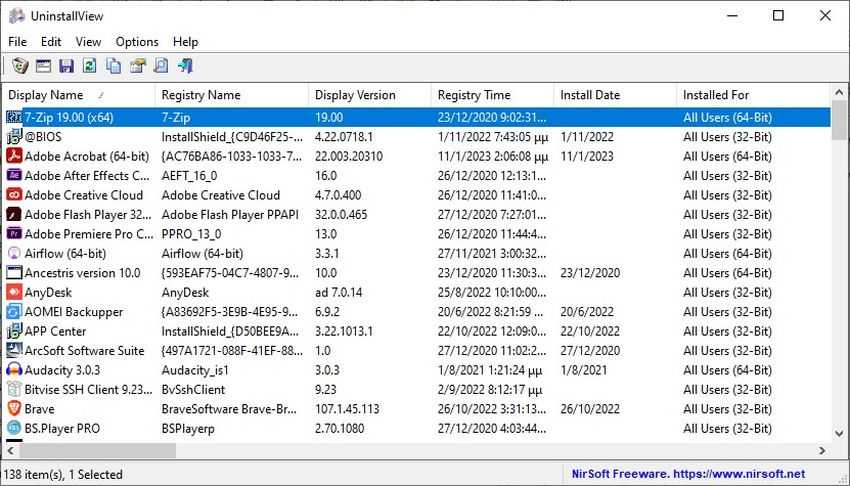The height and width of the screenshot is (486, 850).
Task: Select the 'Airflow (64-bit)' Display Name cell
Action: tap(65, 254)
